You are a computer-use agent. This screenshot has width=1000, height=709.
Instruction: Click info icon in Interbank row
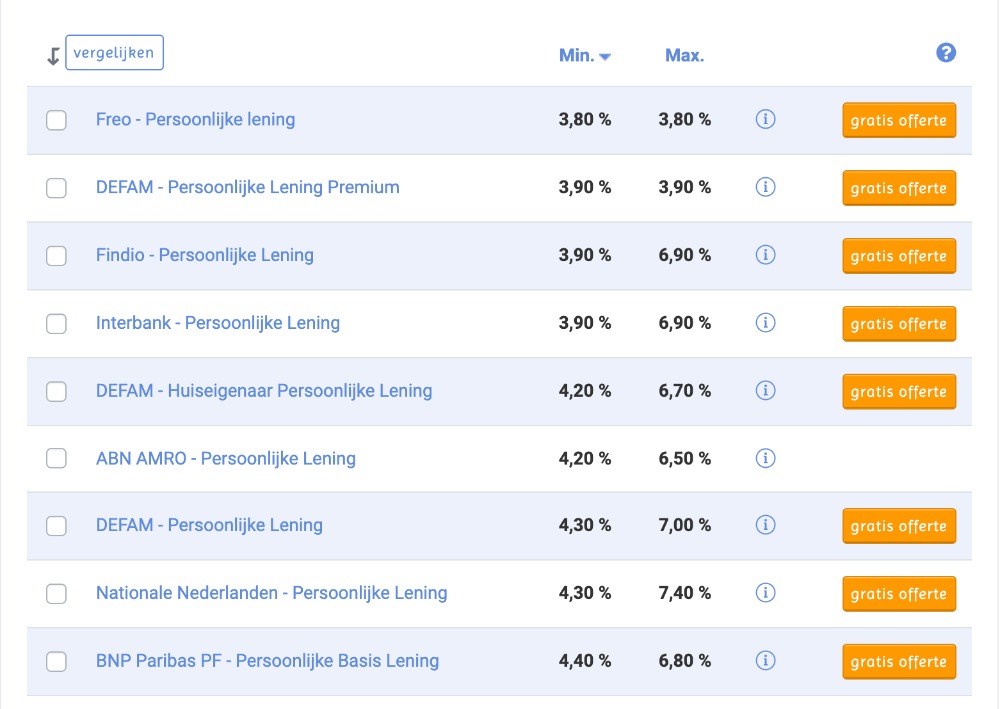766,323
